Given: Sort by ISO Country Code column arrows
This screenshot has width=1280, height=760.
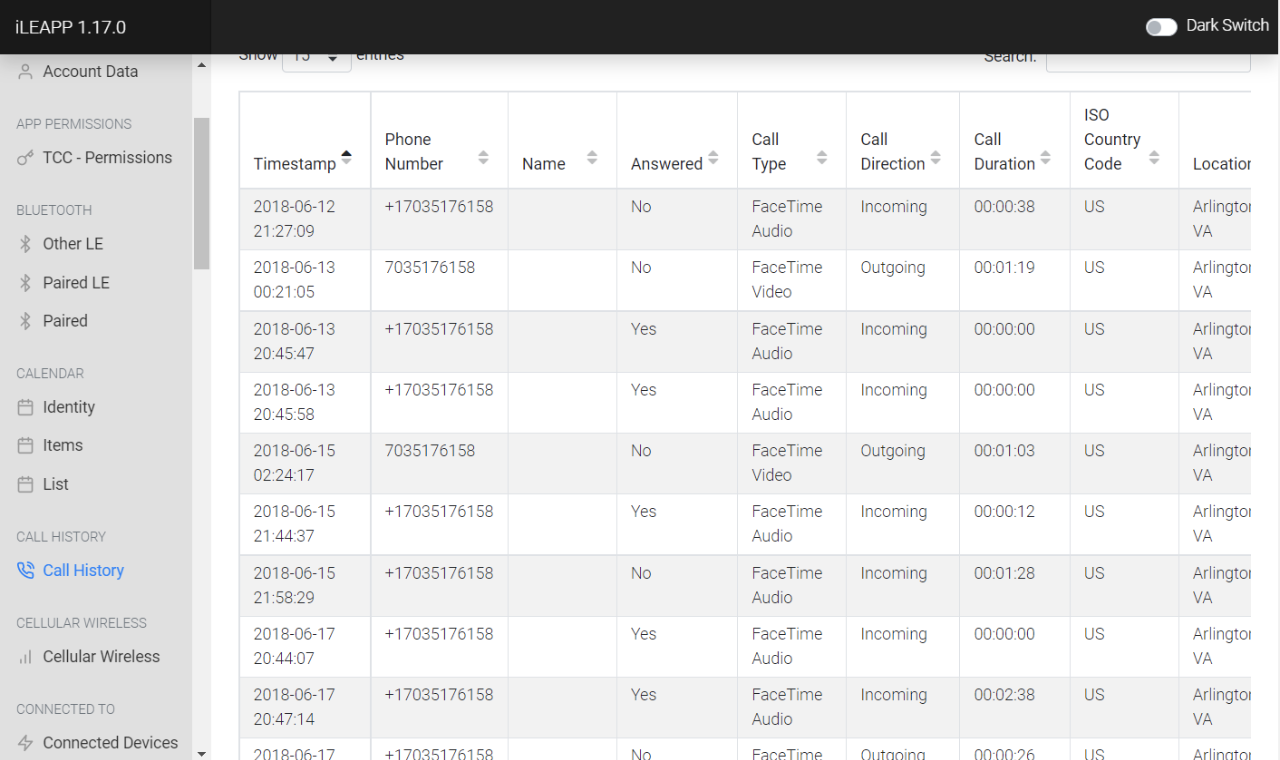Looking at the screenshot, I should click(1154, 157).
